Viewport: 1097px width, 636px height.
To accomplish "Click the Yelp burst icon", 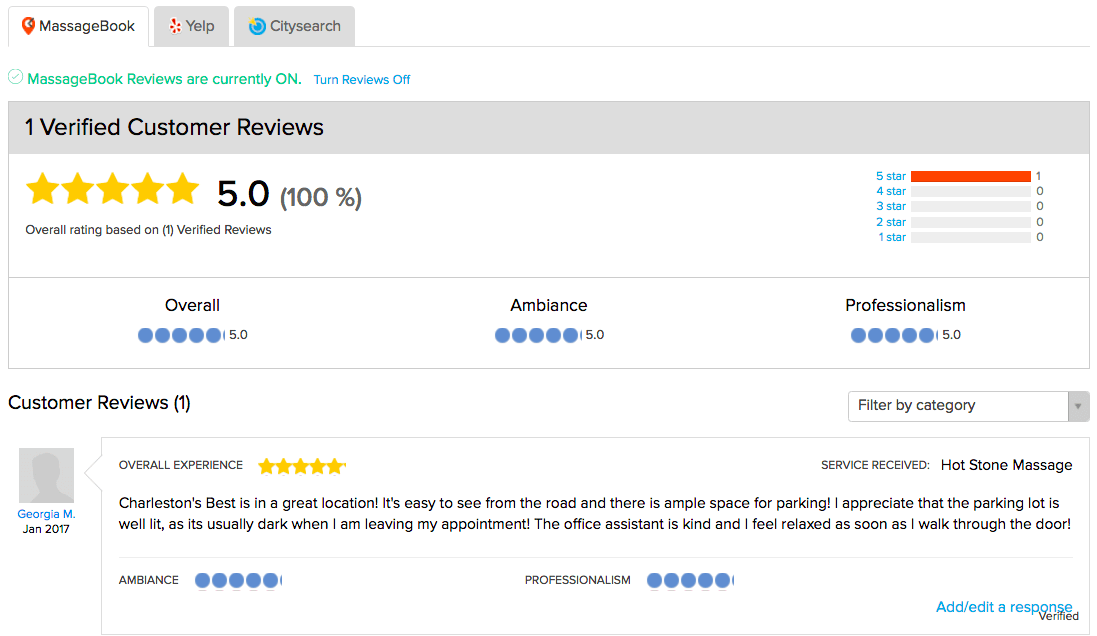I will (x=175, y=26).
